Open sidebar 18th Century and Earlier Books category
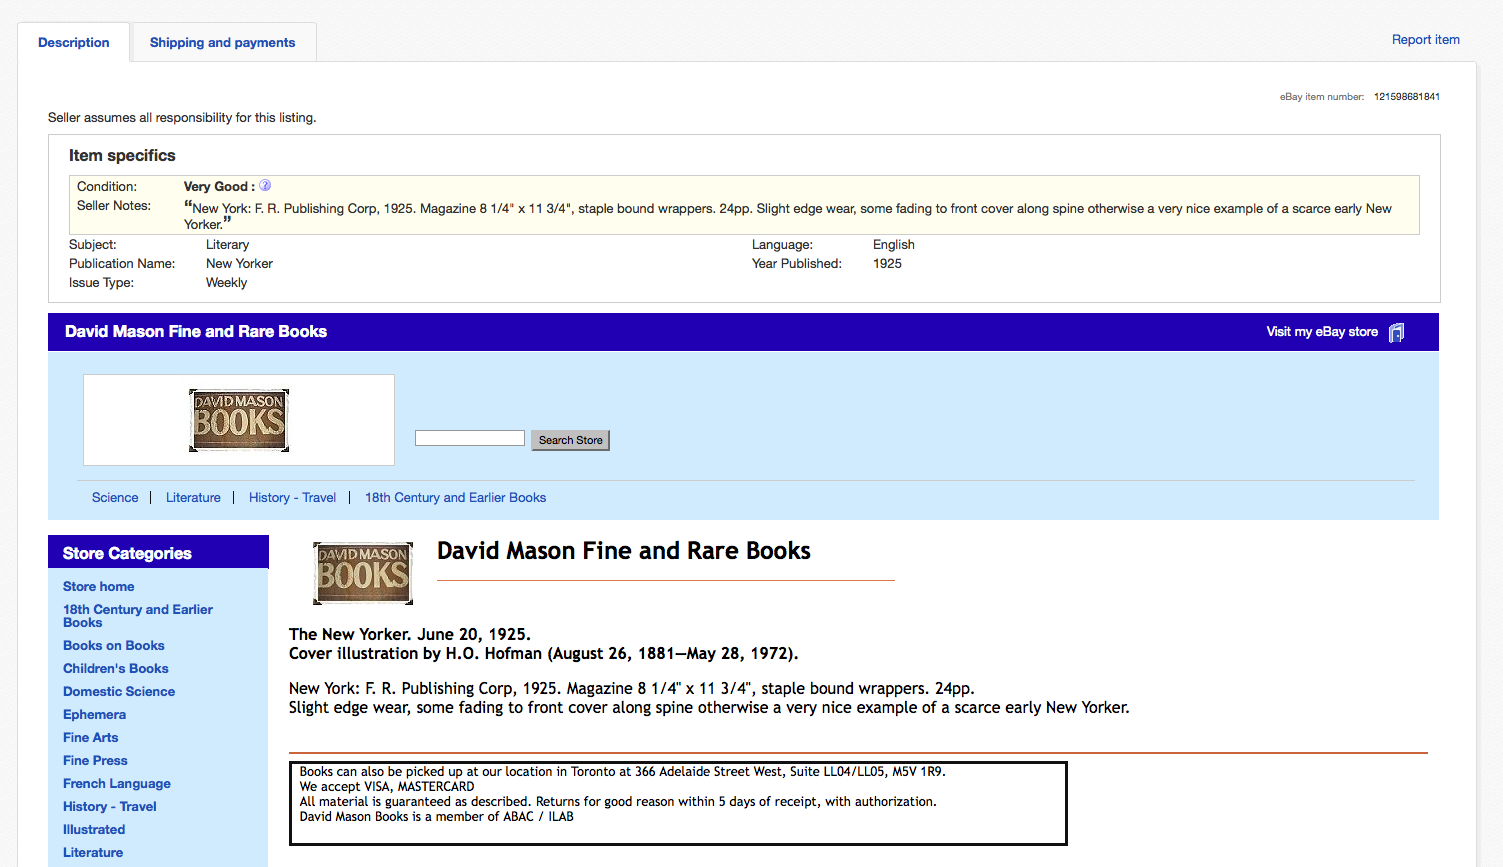The height and width of the screenshot is (867, 1503). coord(138,616)
